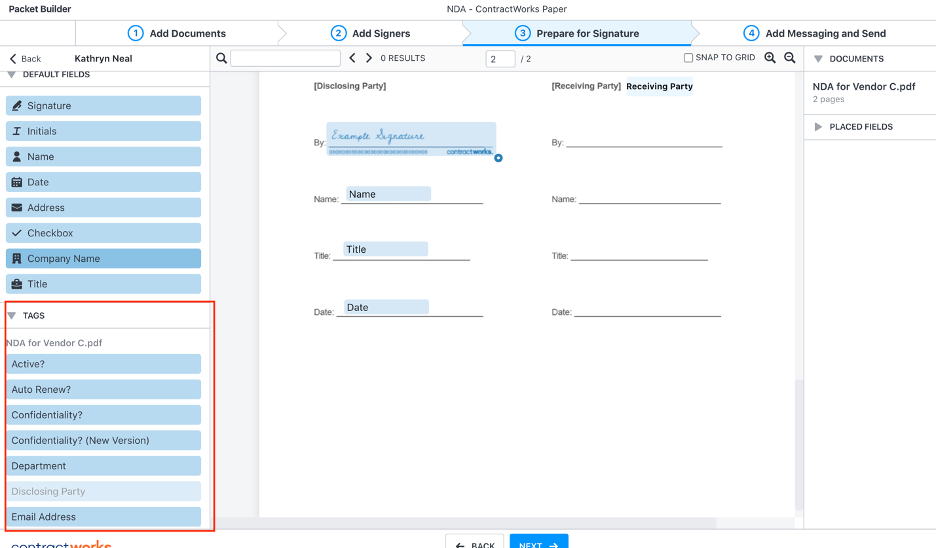Select the Auto Renew? tag
This screenshot has width=936, height=548.
pyautogui.click(x=103, y=389)
